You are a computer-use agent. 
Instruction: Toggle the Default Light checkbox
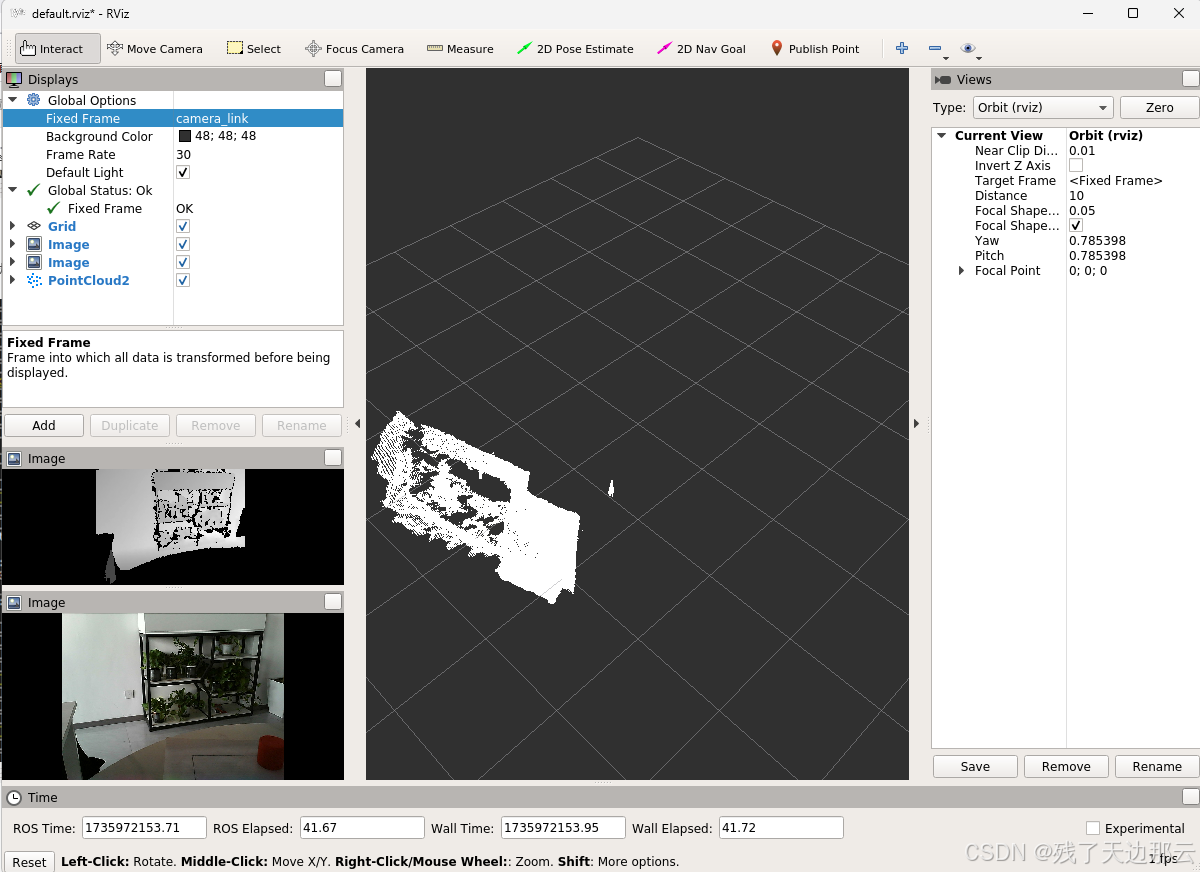click(183, 172)
